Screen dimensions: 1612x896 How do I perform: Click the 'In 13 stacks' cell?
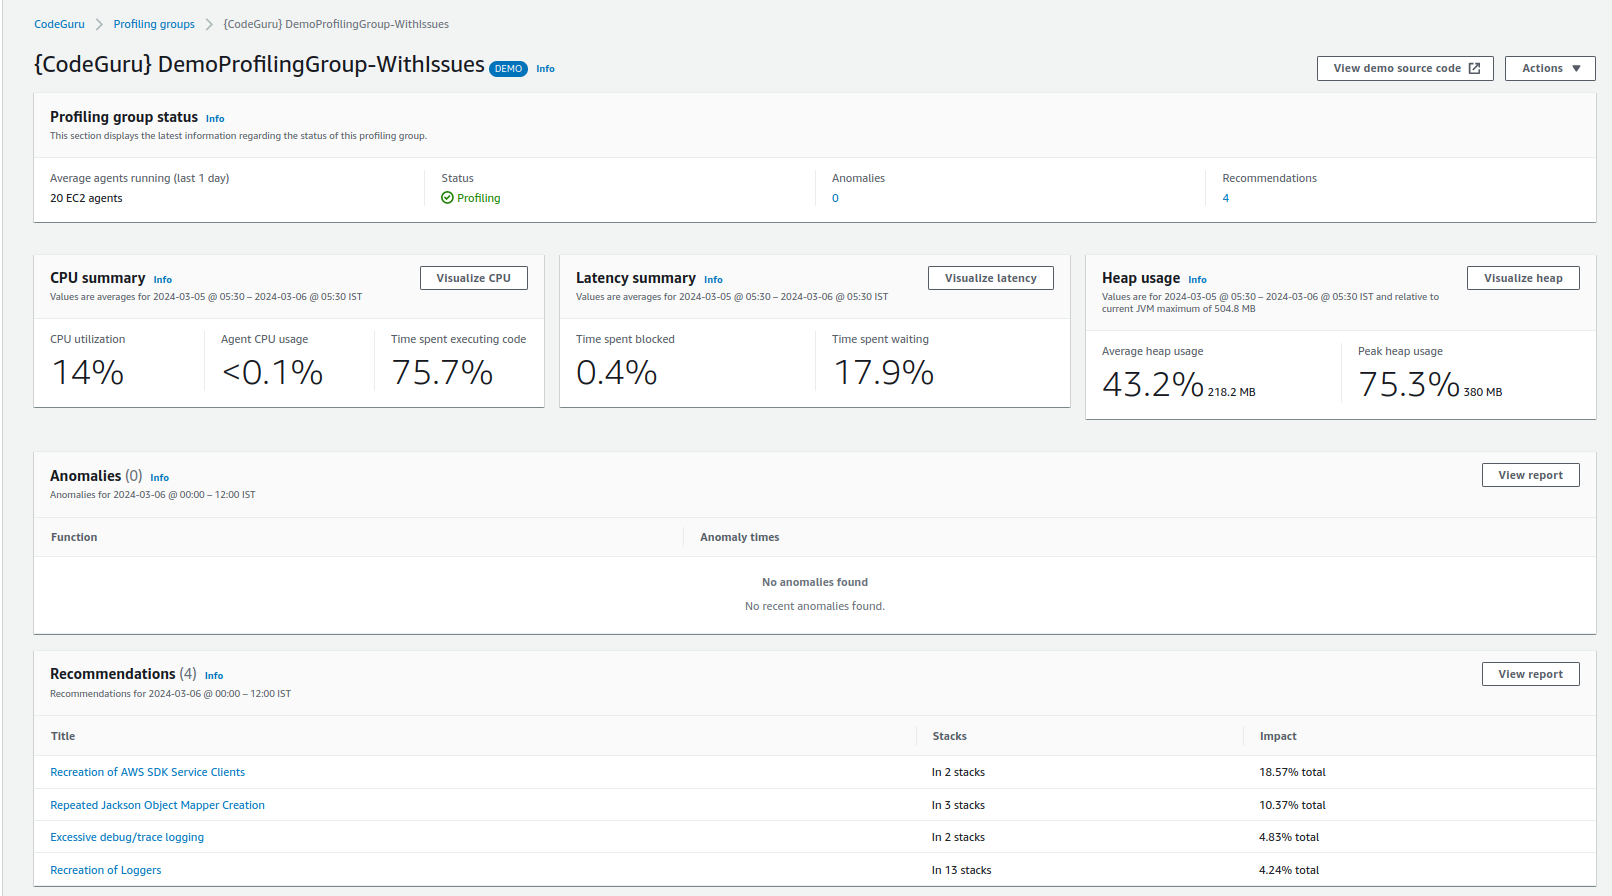(x=962, y=870)
